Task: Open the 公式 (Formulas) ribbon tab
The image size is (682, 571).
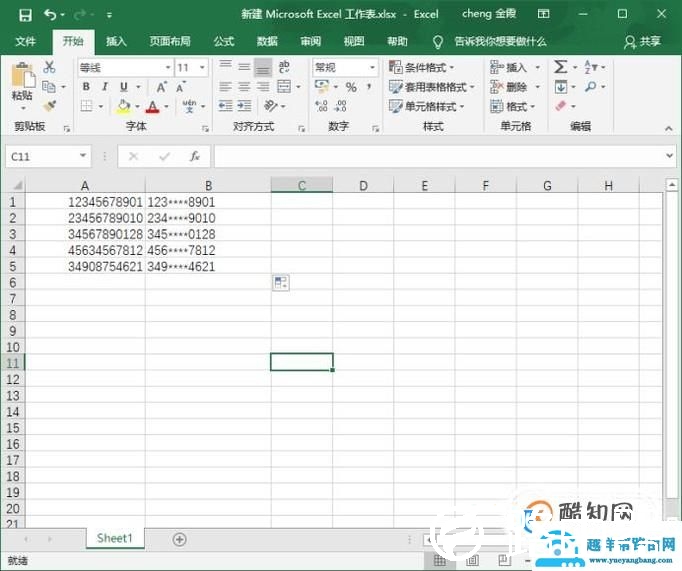Action: click(224, 42)
